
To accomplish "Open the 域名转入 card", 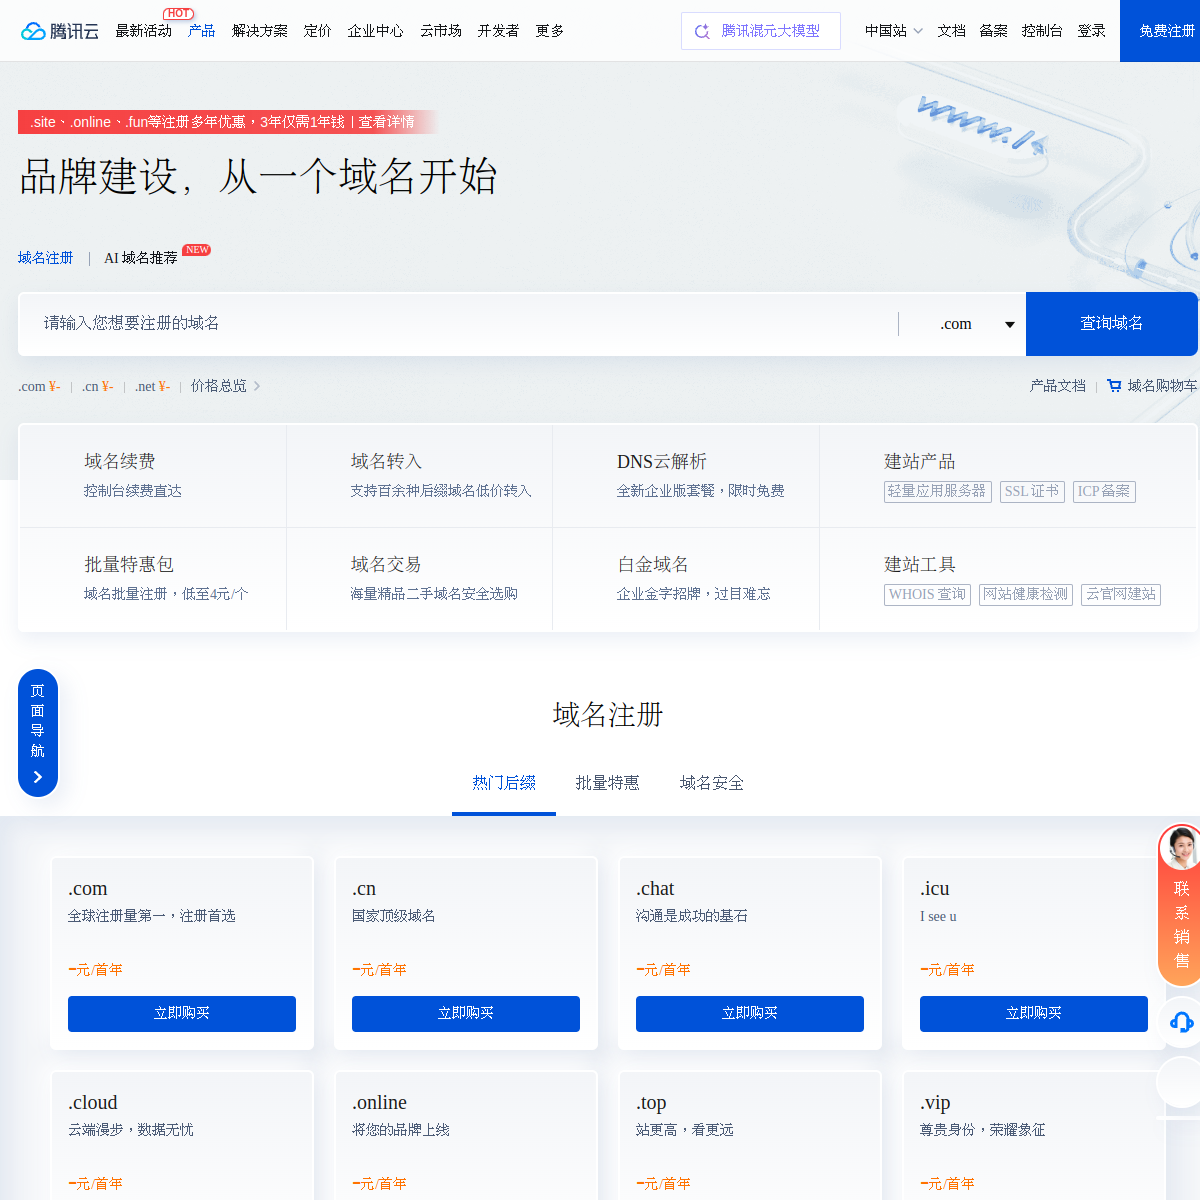I will pos(420,476).
